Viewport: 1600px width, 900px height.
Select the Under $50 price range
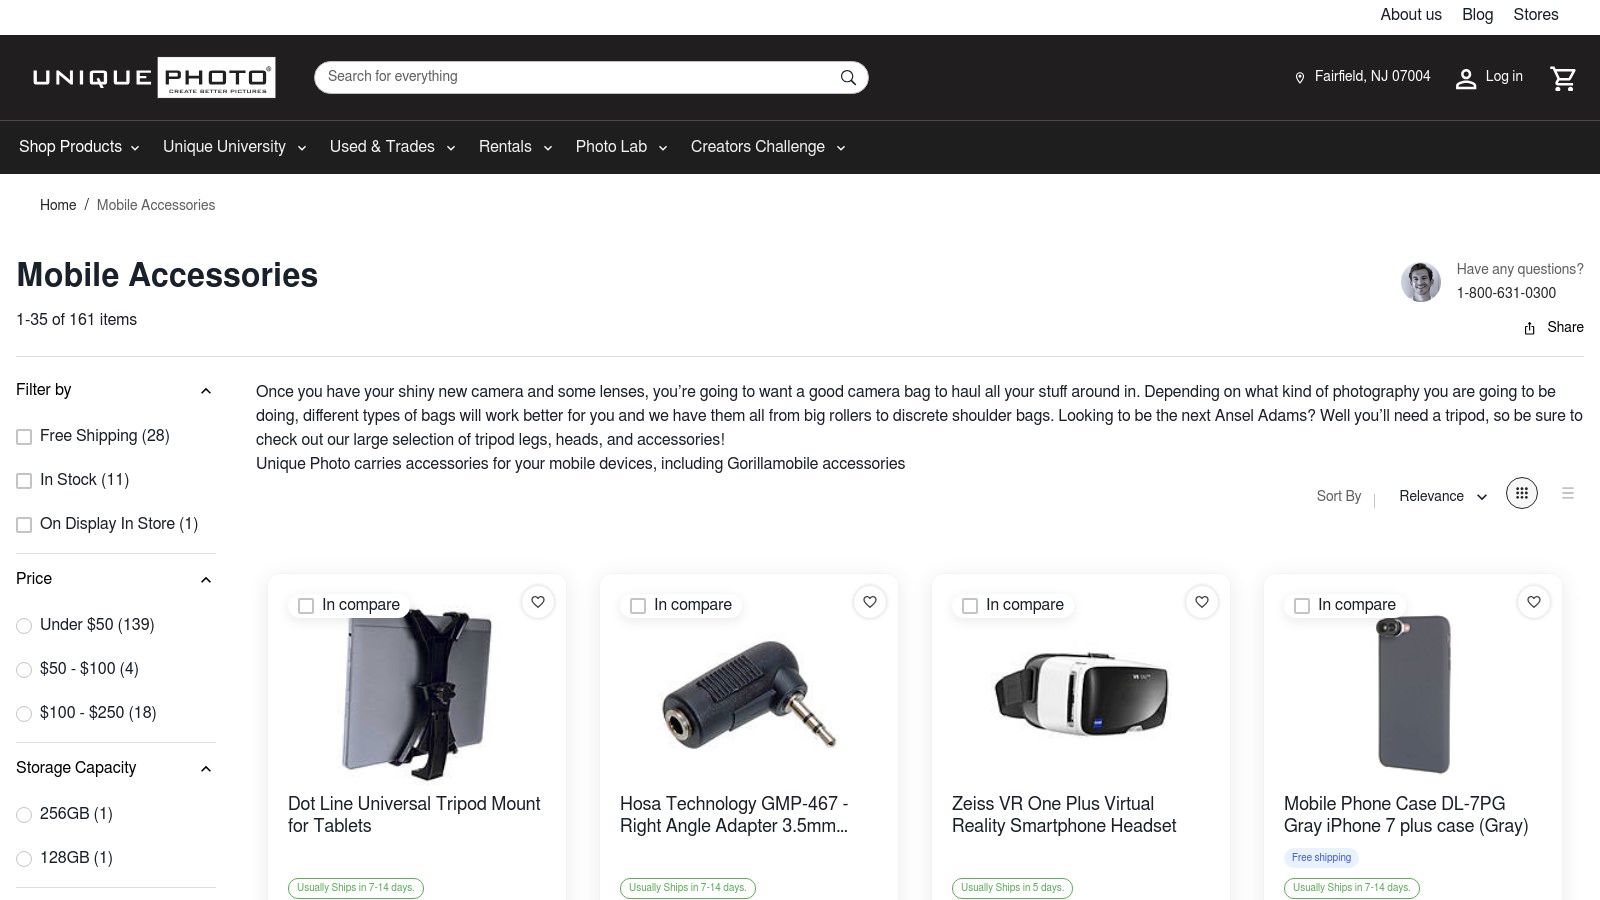[x=24, y=626]
